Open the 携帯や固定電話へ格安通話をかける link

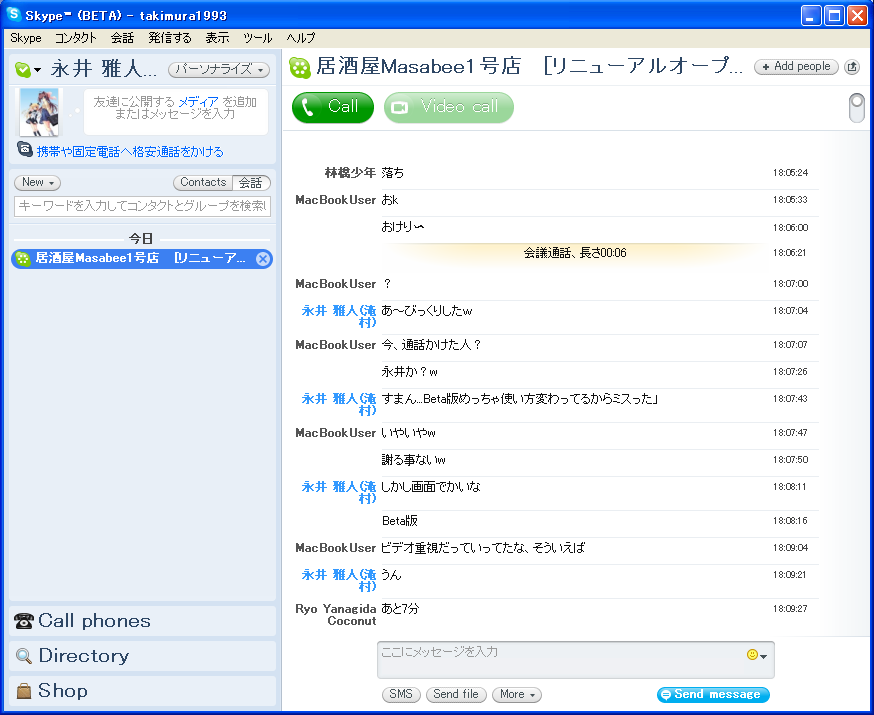(130, 152)
